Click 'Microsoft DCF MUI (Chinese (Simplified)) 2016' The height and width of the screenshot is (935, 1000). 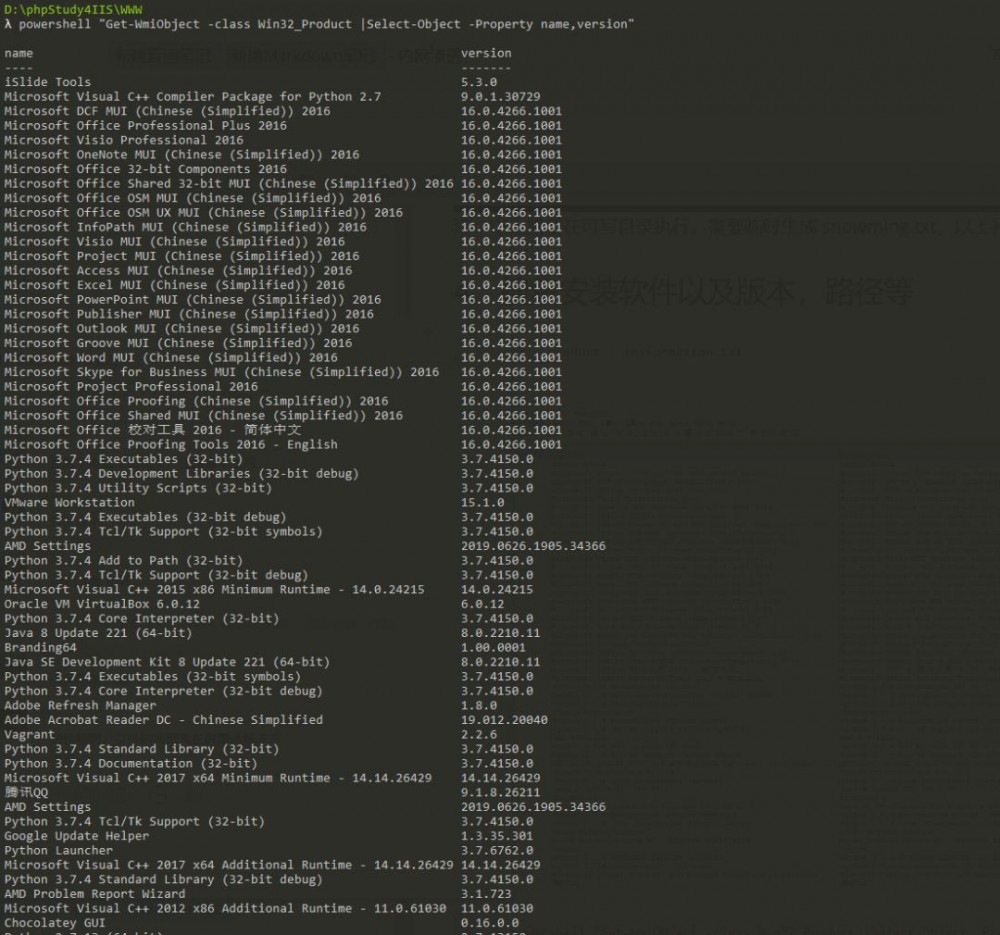pos(167,111)
